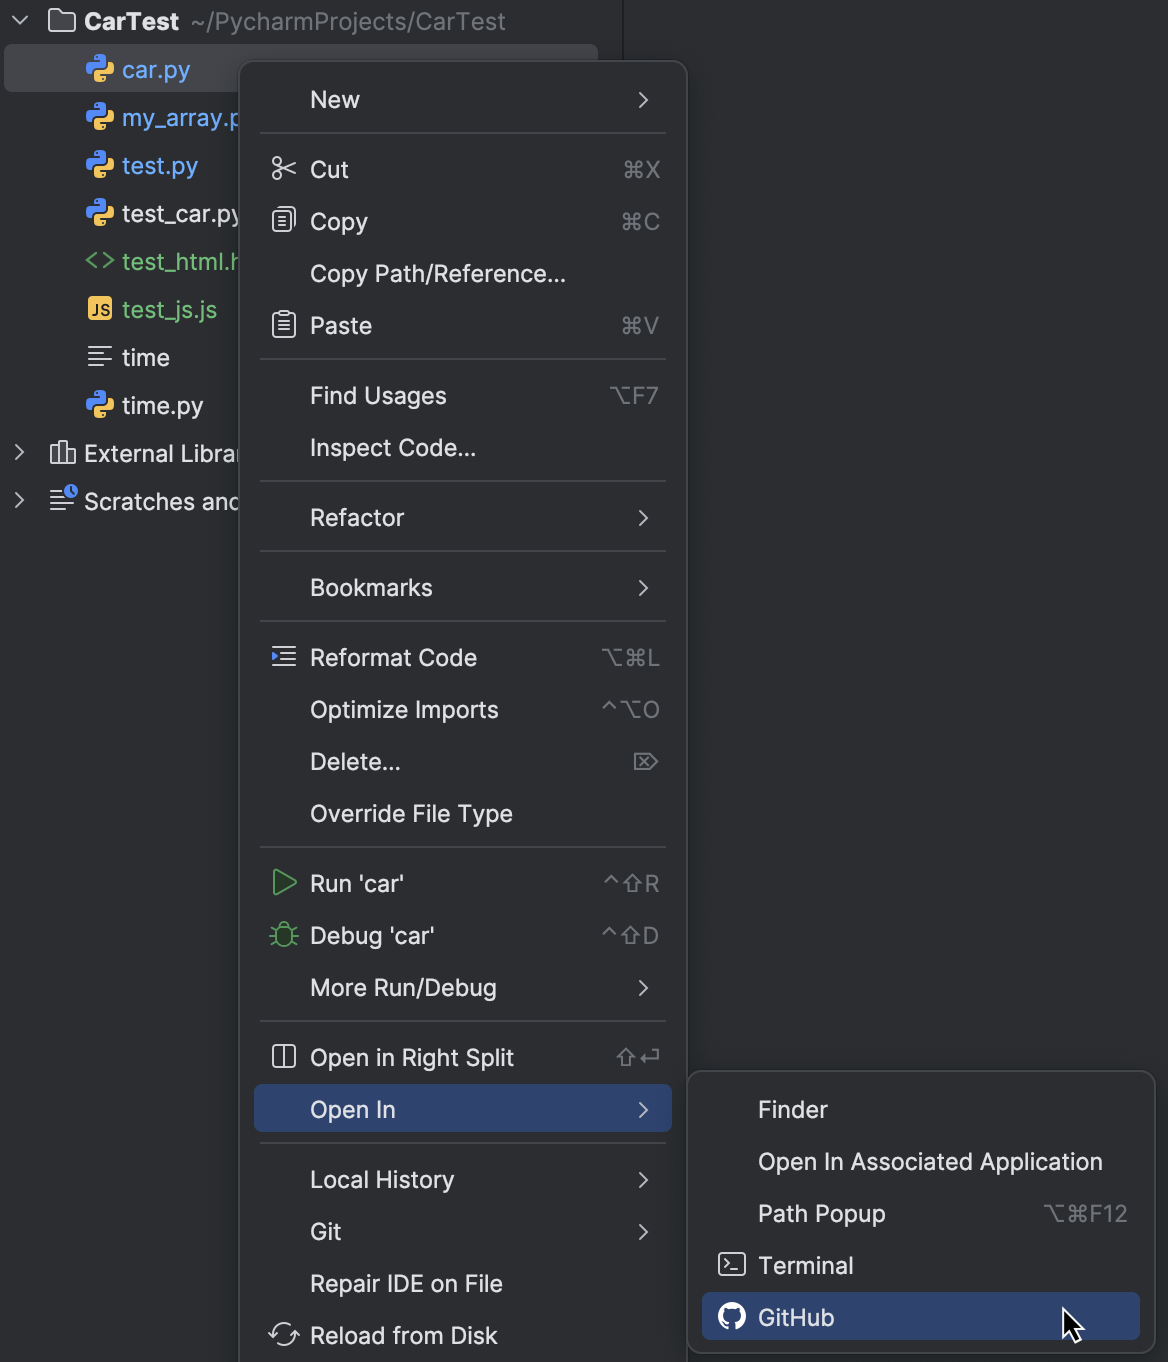Click the Reformat Code icon
Image resolution: width=1168 pixels, height=1362 pixels.
[x=283, y=657]
